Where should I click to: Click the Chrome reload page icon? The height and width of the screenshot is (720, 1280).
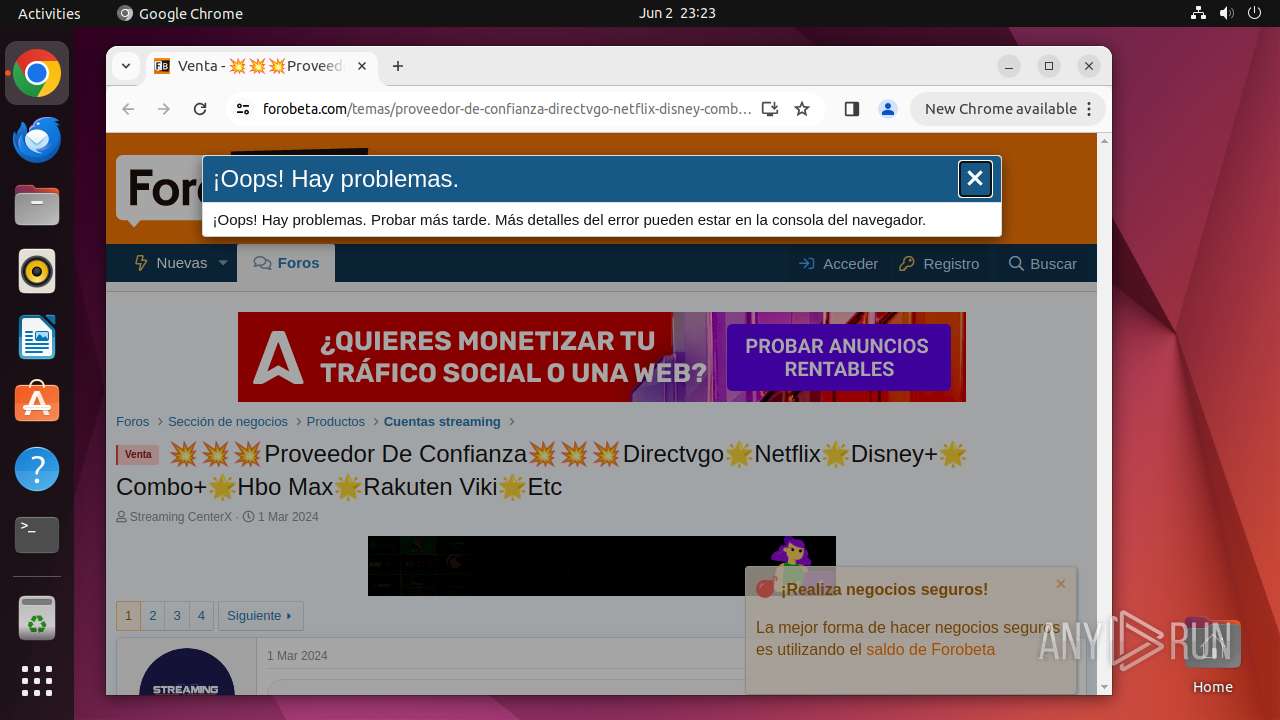[x=200, y=109]
